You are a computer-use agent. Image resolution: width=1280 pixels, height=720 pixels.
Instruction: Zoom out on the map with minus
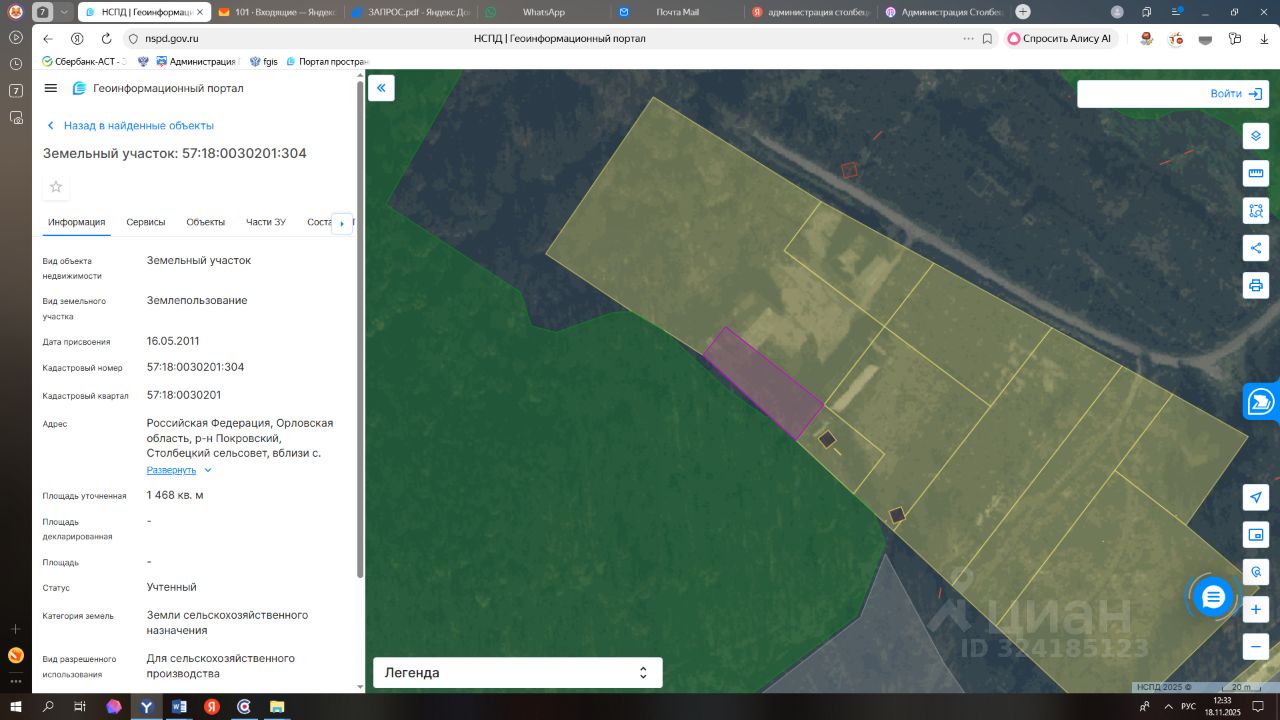click(x=1256, y=646)
